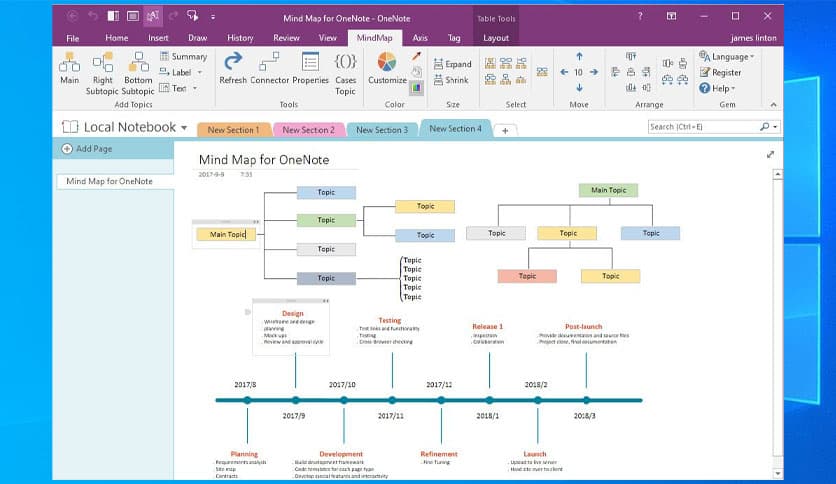Switch to the Insert tab
The image size is (836, 484).
pyautogui.click(x=158, y=38)
